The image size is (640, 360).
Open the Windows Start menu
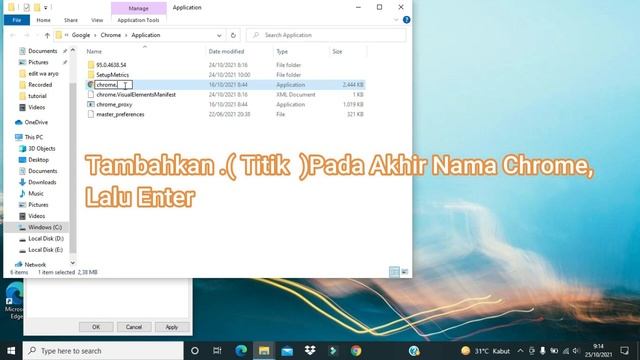click(x=11, y=351)
